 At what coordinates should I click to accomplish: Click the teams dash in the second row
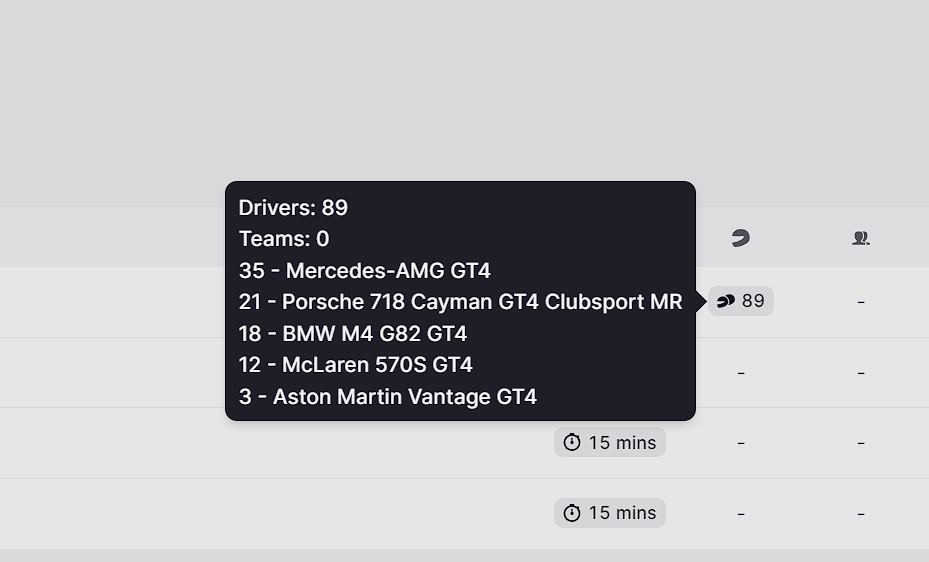861,373
